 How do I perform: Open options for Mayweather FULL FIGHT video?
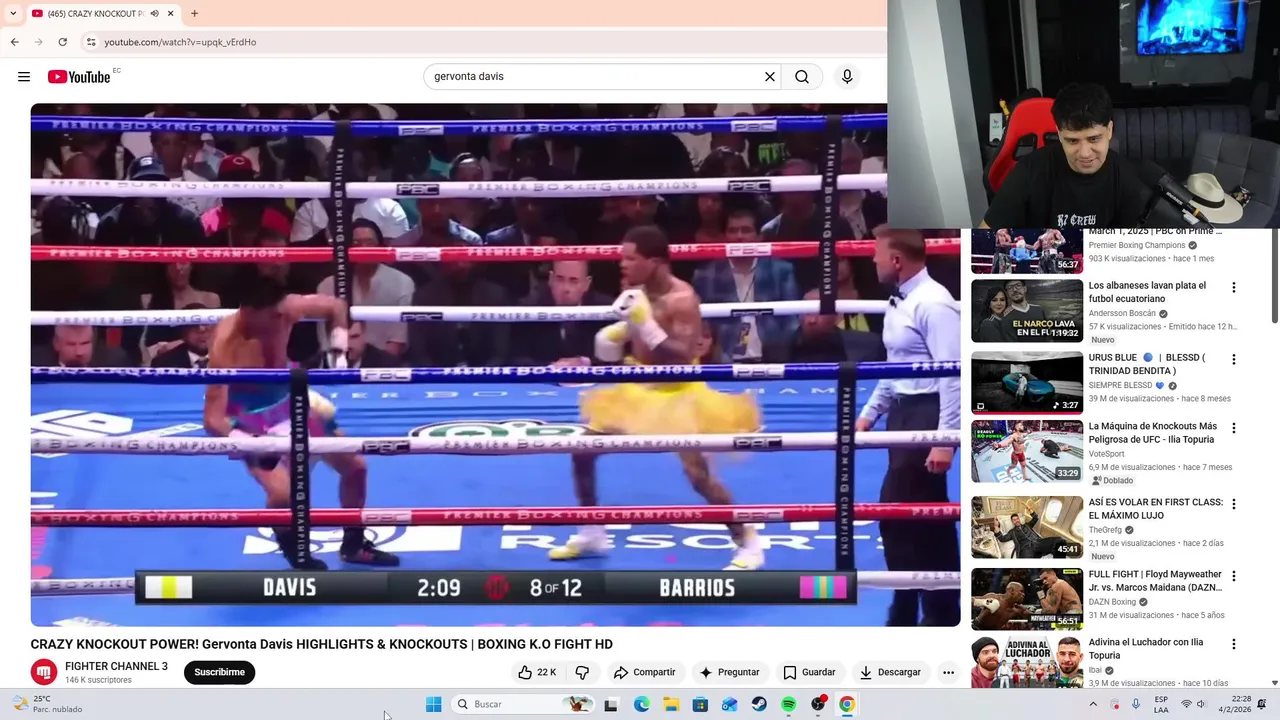point(1233,576)
